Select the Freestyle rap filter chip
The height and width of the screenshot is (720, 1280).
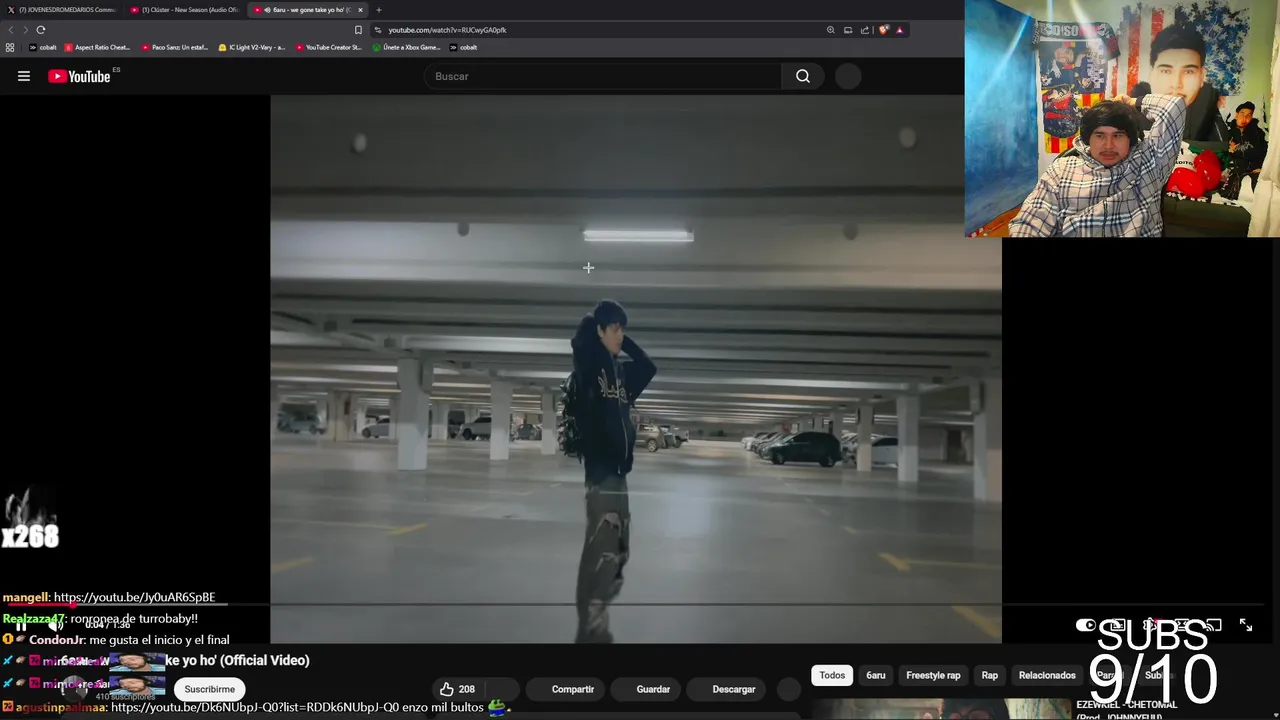[x=933, y=675]
